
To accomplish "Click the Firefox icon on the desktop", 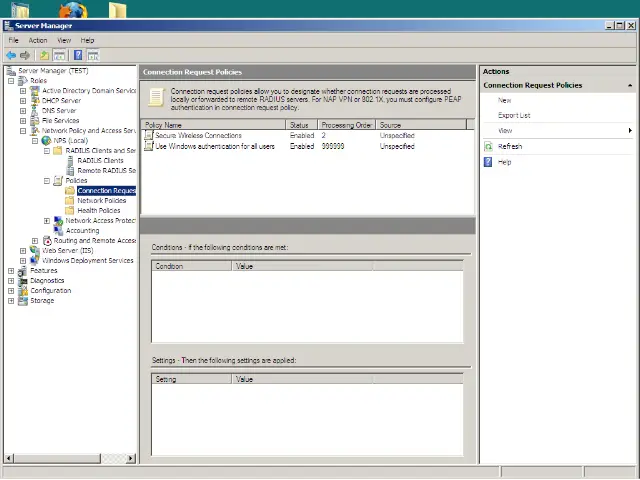I will [x=73, y=10].
